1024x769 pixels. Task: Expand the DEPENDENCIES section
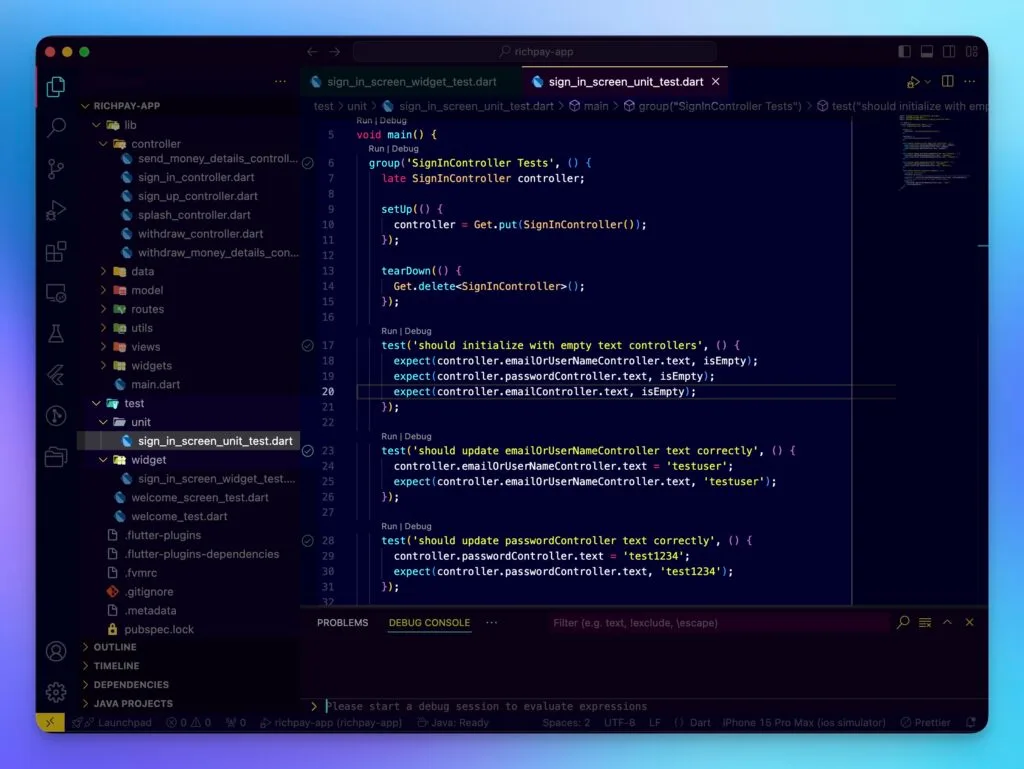tap(188, 685)
